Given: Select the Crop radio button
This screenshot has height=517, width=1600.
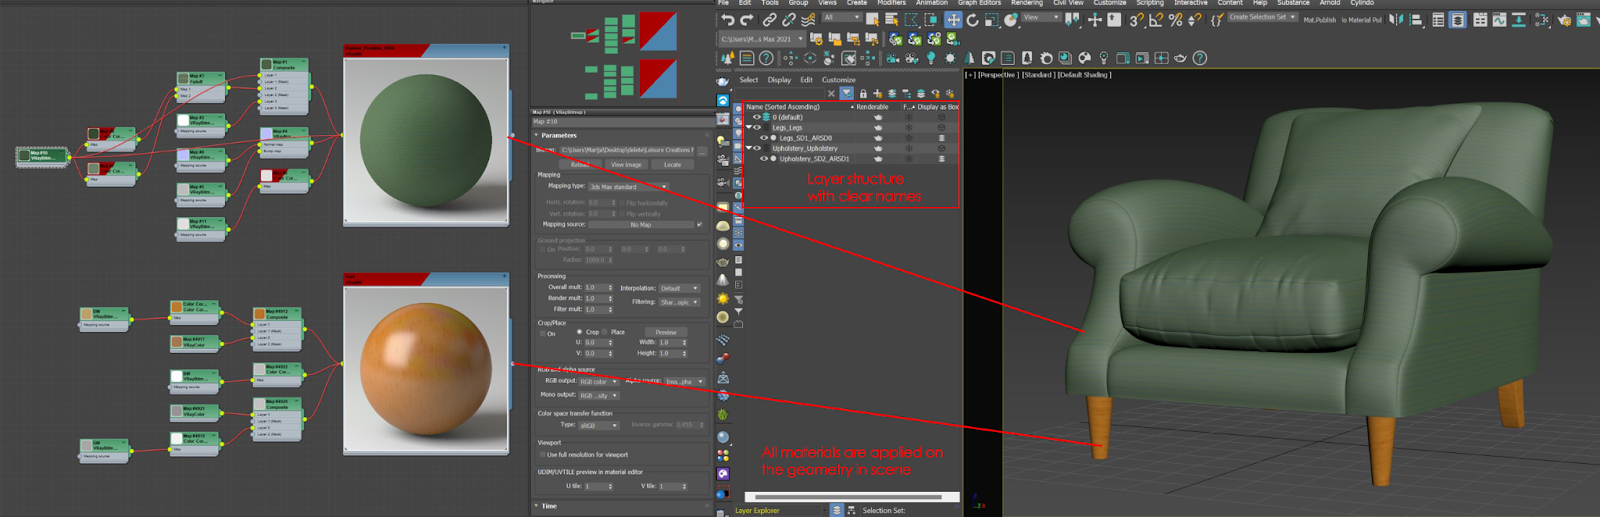Looking at the screenshot, I should pos(580,332).
